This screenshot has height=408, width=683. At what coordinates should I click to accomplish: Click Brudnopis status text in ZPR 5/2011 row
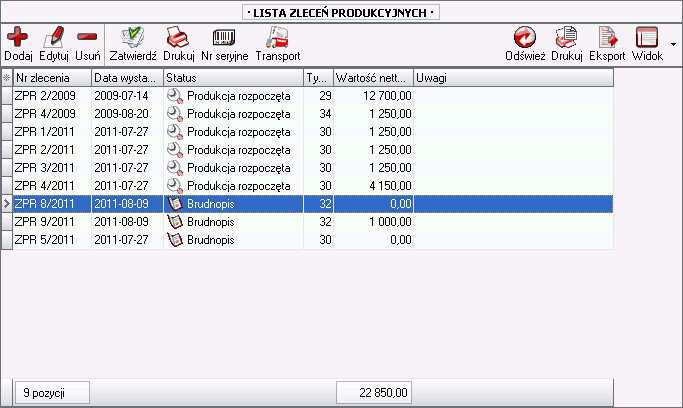[x=211, y=240]
